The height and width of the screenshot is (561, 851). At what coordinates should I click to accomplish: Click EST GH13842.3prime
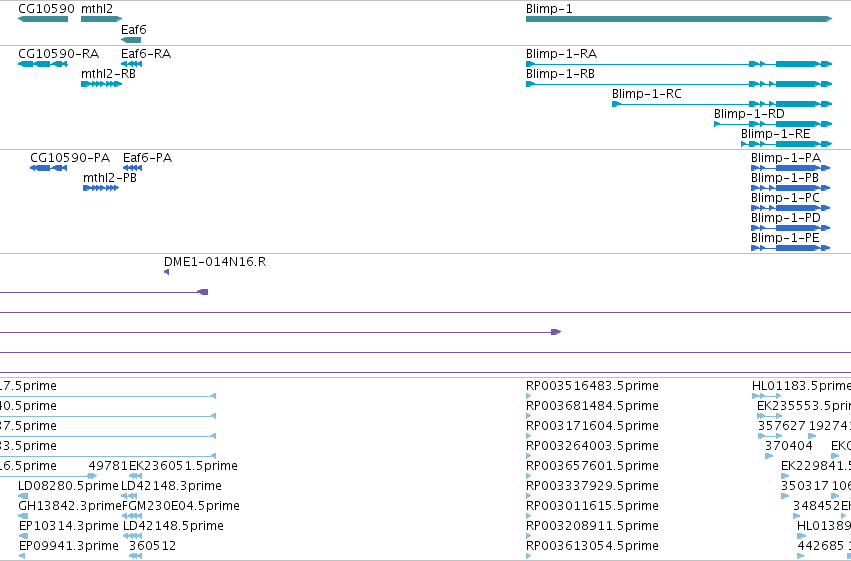point(70,506)
